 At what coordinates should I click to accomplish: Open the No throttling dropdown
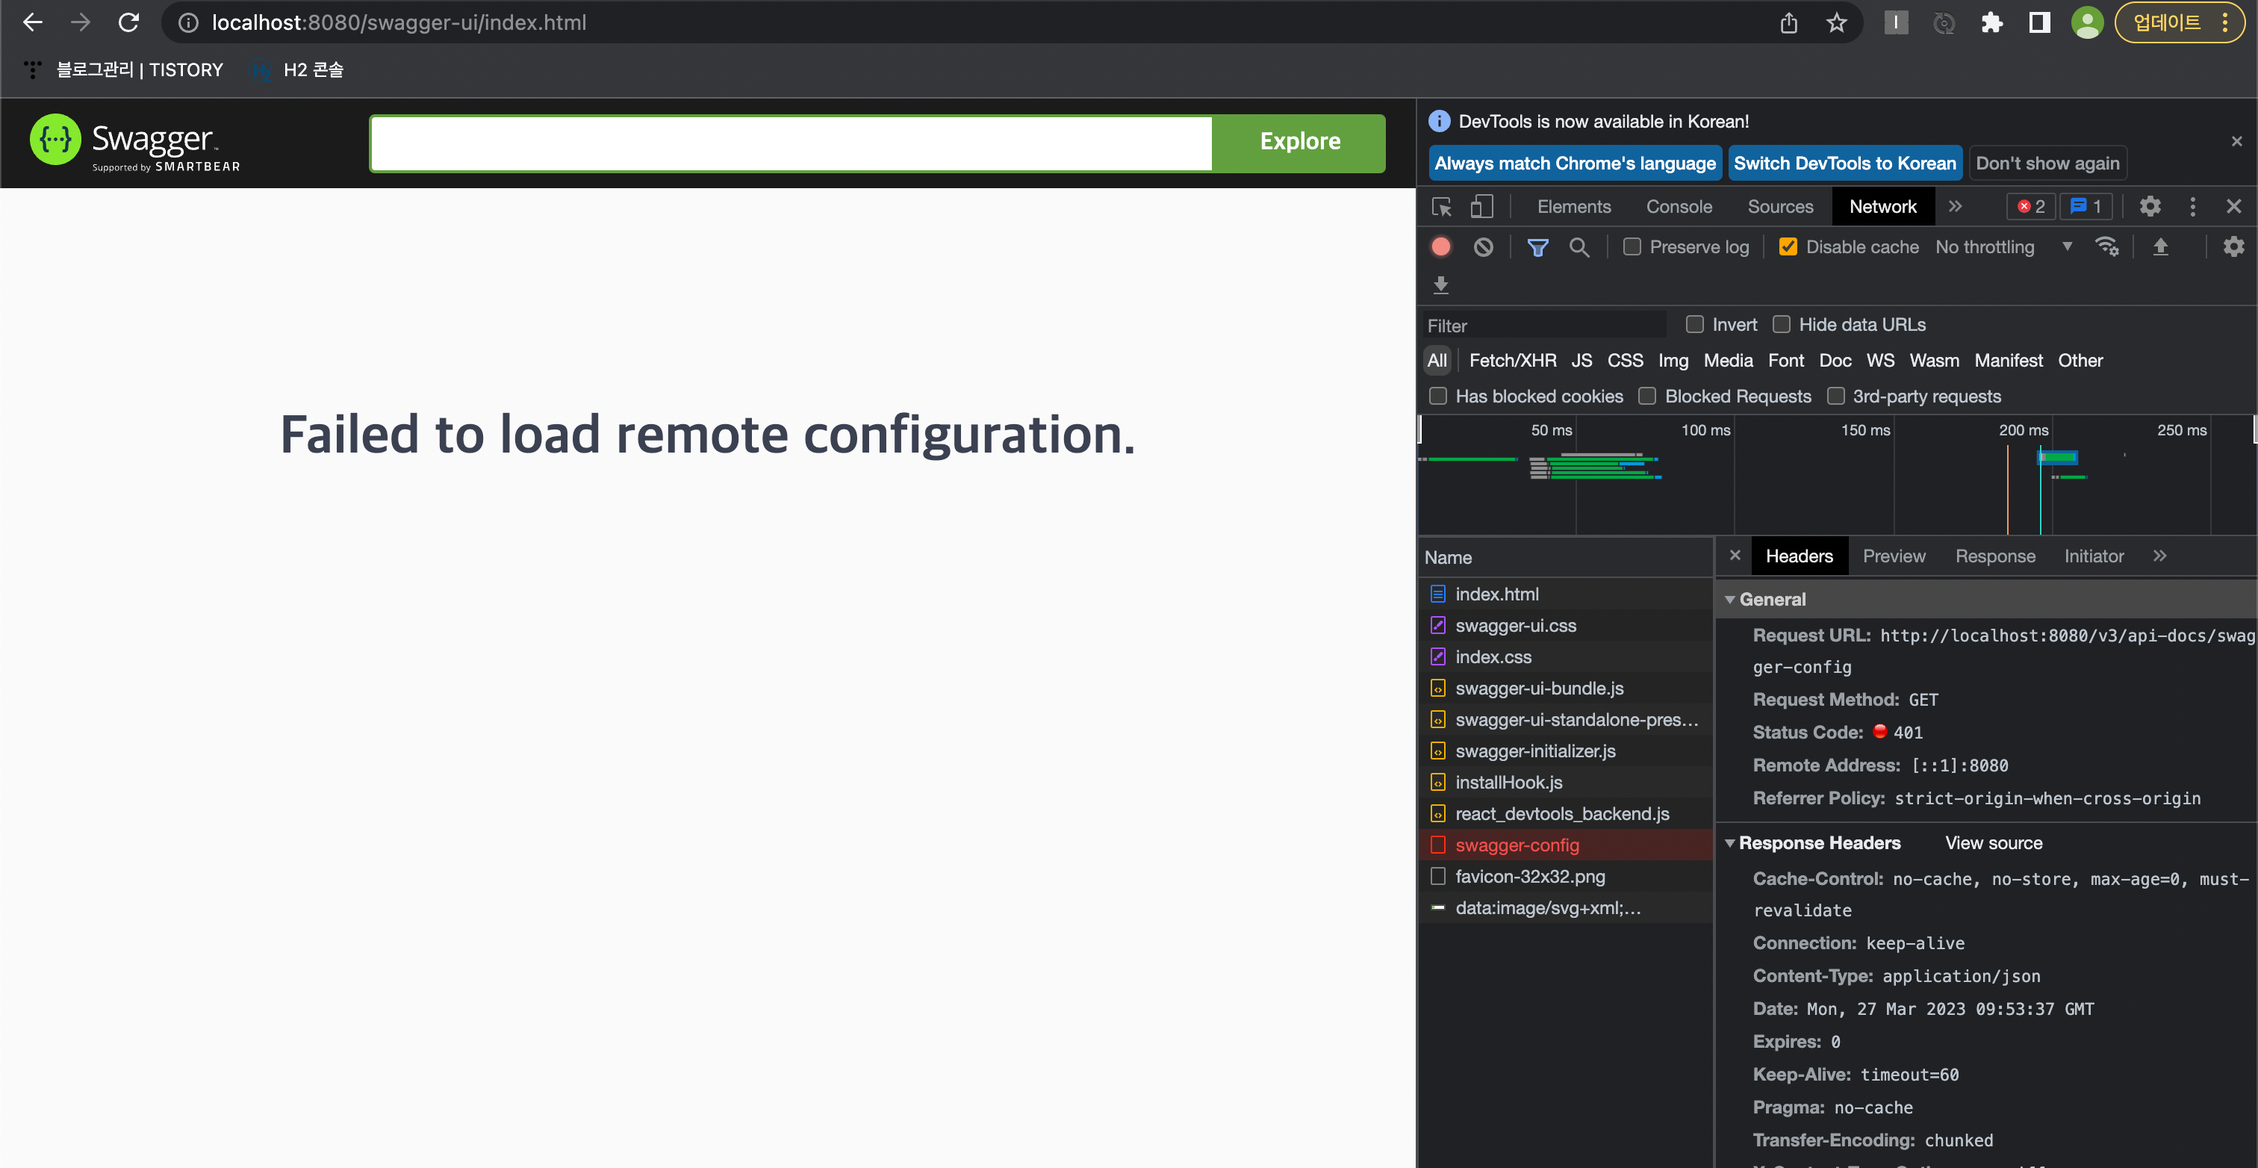tap(2003, 247)
